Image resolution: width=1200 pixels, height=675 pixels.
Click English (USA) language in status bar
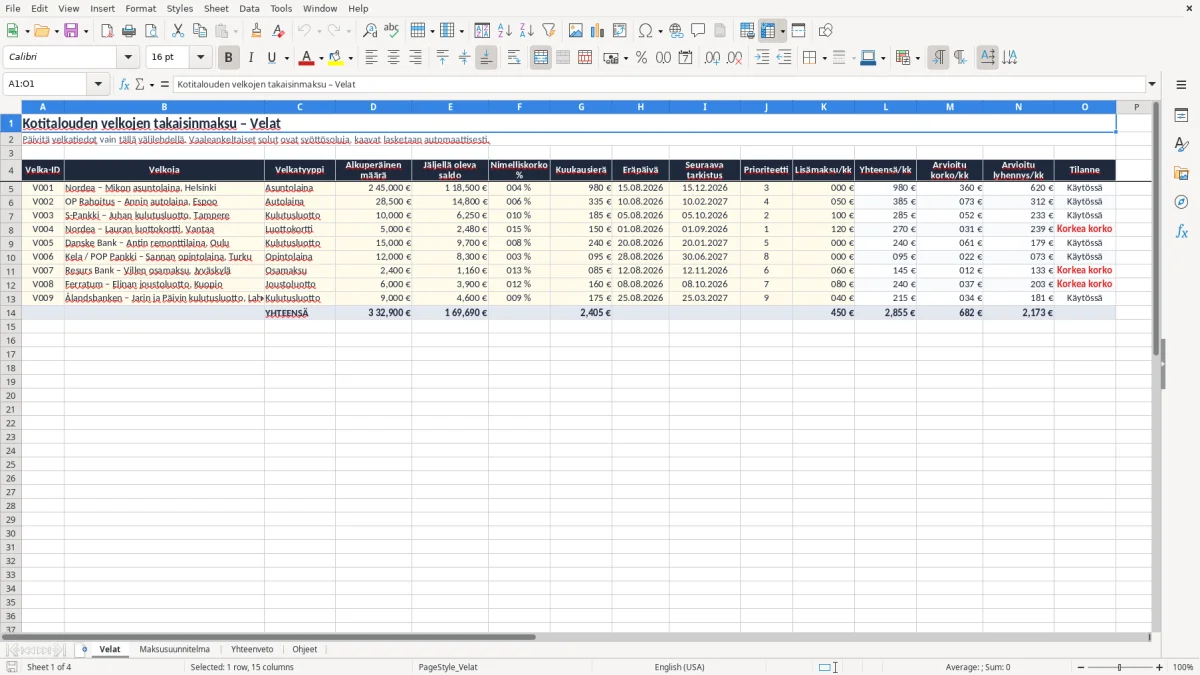point(680,667)
